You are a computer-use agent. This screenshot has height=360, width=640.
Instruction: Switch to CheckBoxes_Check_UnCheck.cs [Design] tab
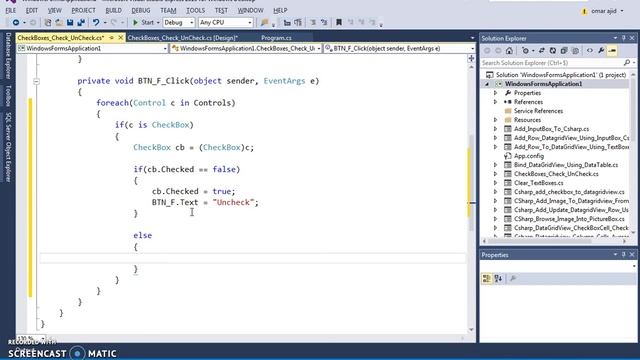[x=182, y=38]
